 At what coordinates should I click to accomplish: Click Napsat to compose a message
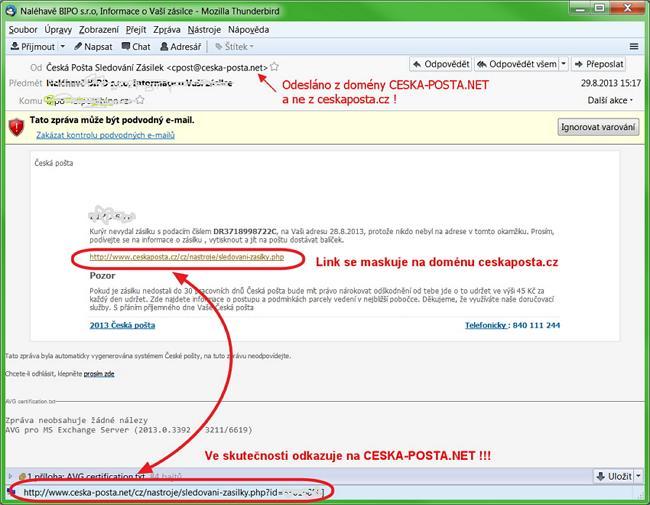pos(93,46)
